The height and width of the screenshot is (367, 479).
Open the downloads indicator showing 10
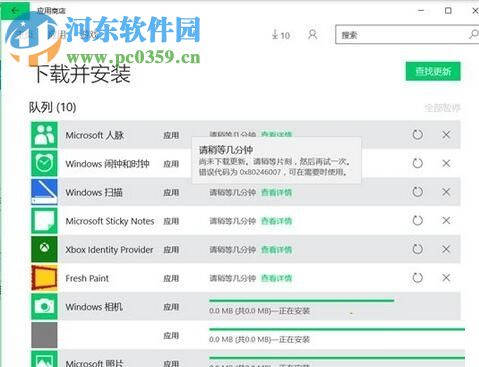coord(281,35)
